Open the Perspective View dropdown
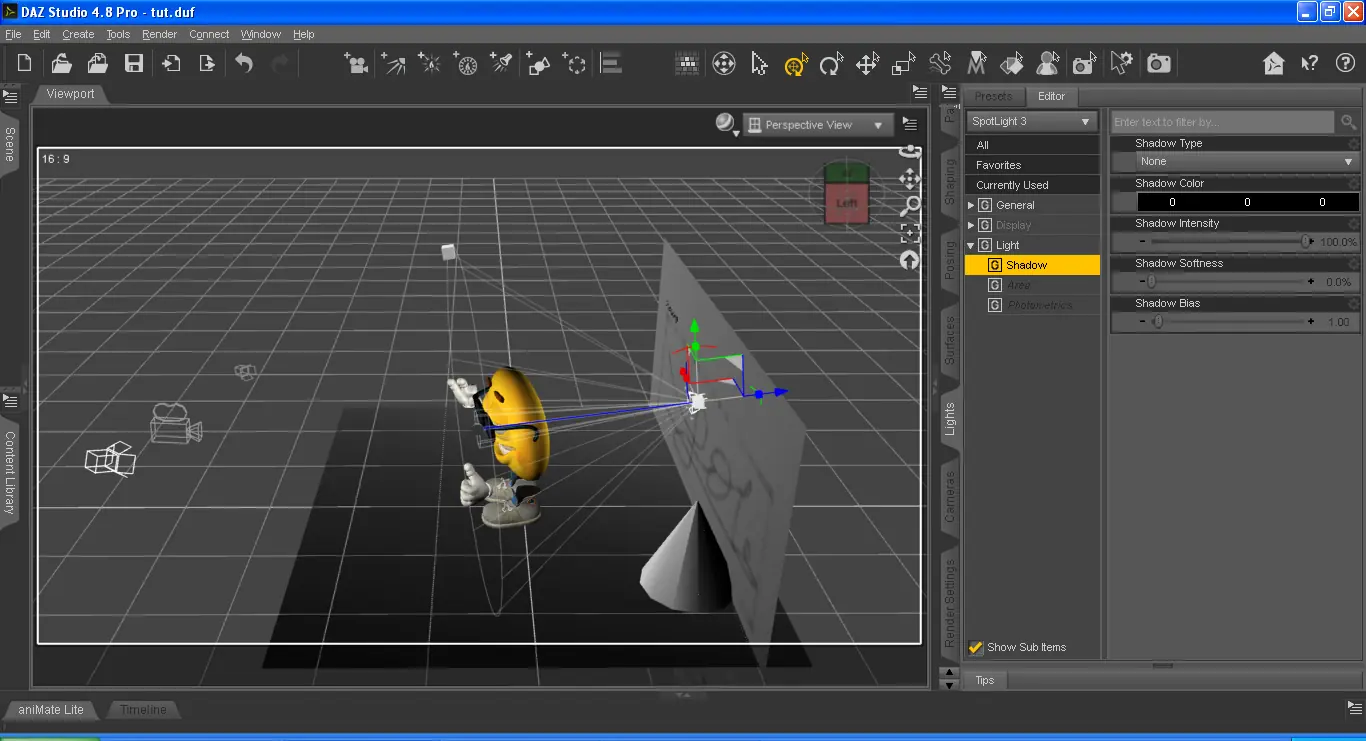The width and height of the screenshot is (1366, 741). pyautogui.click(x=816, y=125)
